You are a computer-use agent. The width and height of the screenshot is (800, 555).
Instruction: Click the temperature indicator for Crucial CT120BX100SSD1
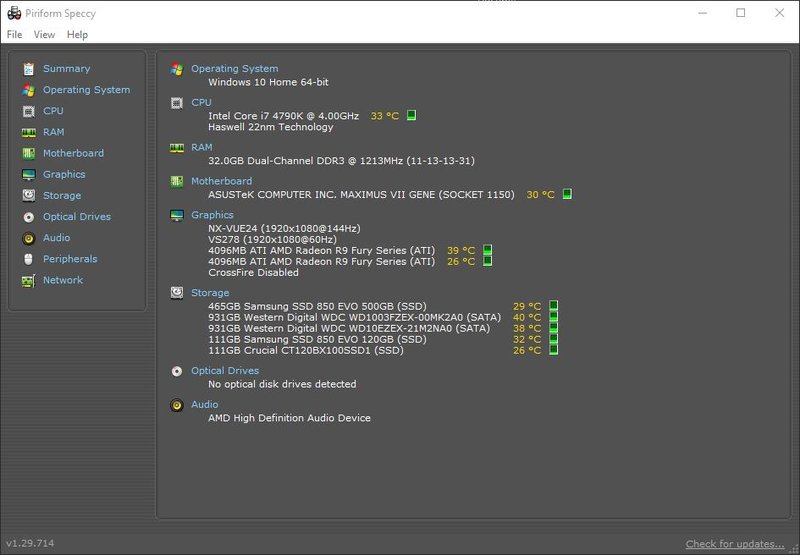coord(554,350)
